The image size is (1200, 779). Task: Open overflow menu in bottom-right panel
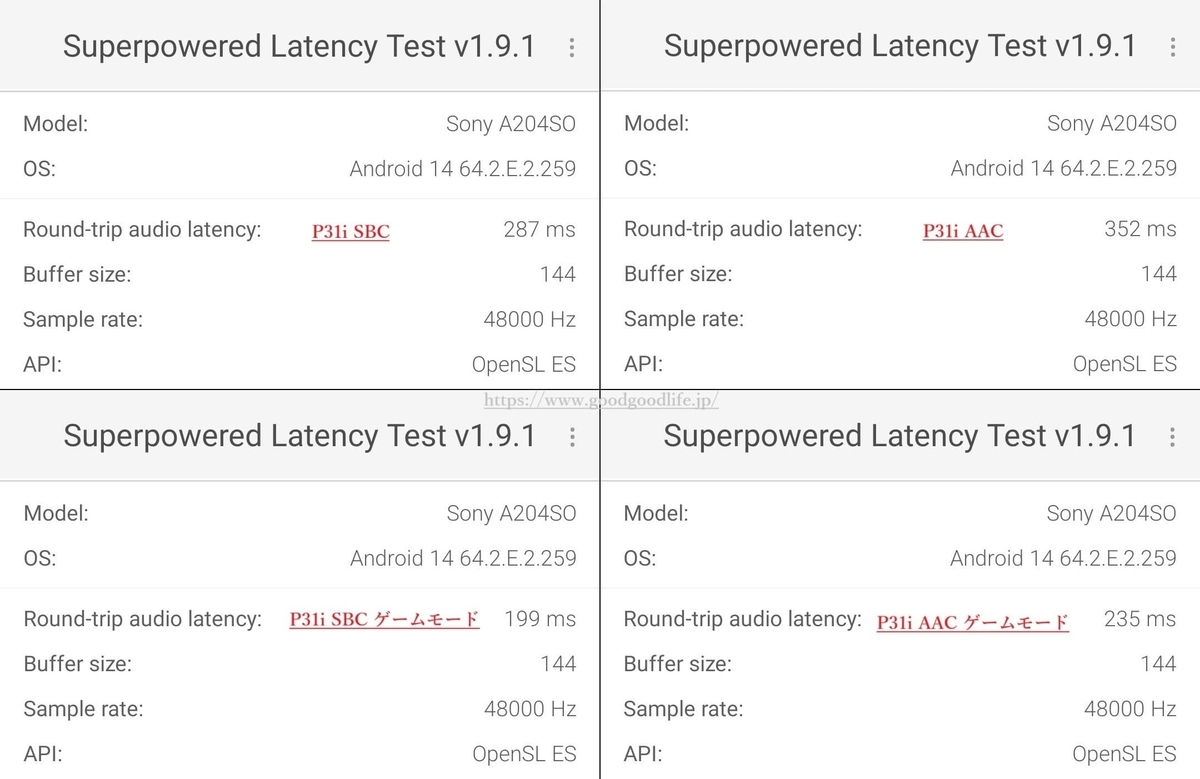pyautogui.click(x=1172, y=437)
